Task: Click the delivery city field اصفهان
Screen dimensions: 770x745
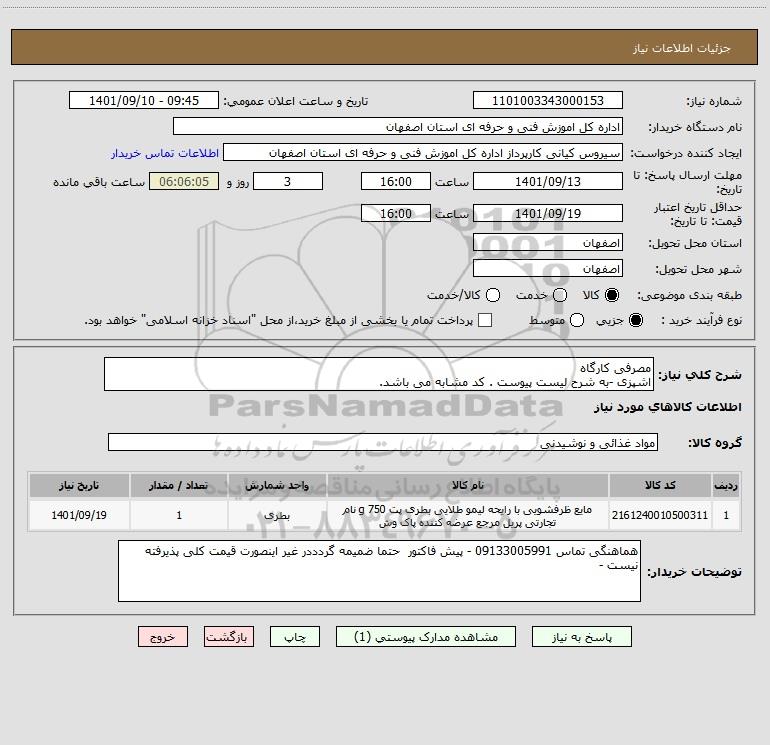Action: (548, 269)
